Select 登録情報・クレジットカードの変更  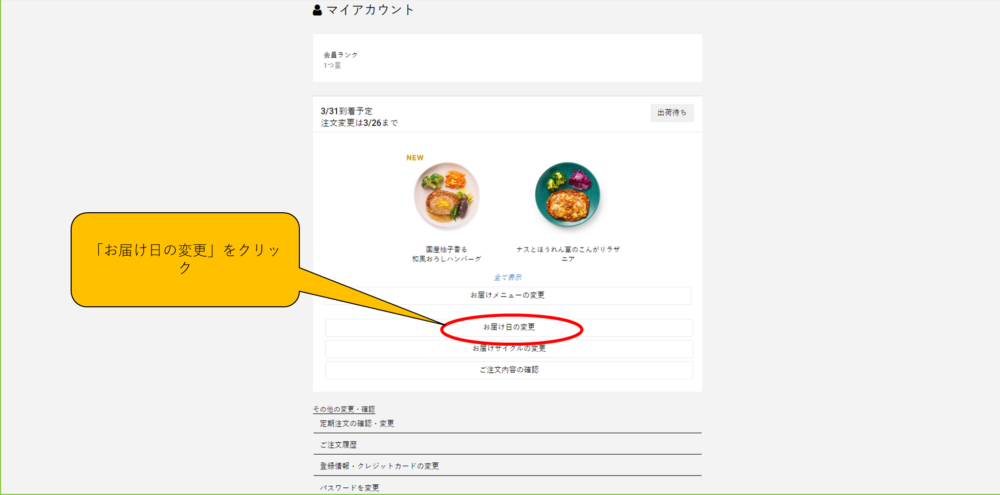[x=379, y=466]
